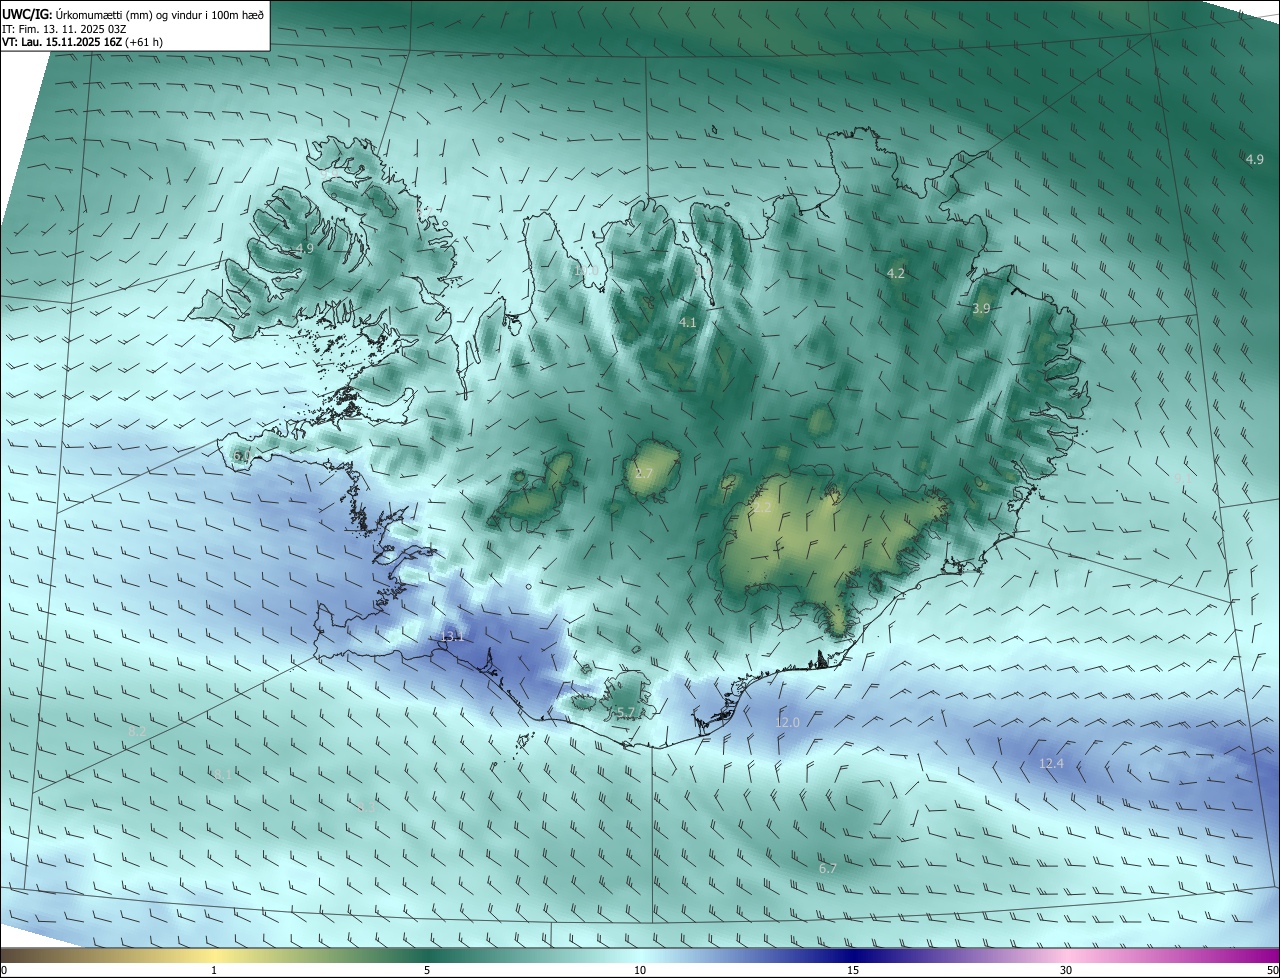This screenshot has height=978, width=1280.
Task: Click the 50 tick on the colour scale
Action: (x=1272, y=970)
